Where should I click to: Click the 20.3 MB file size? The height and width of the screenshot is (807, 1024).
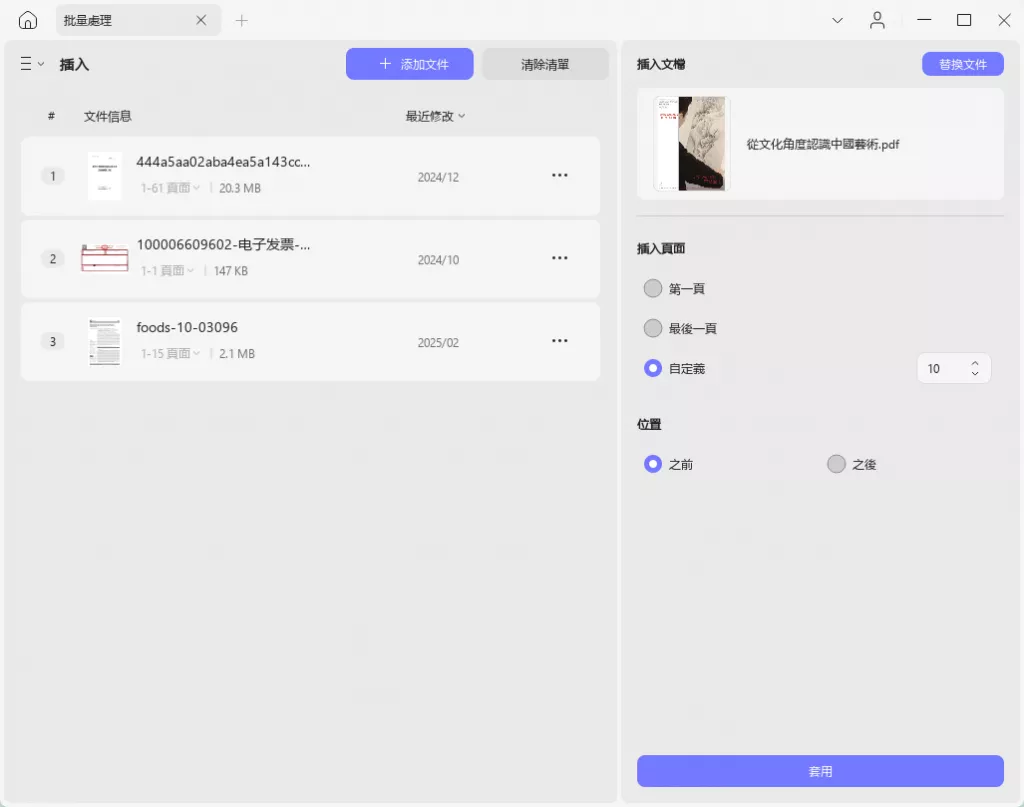[240, 188]
